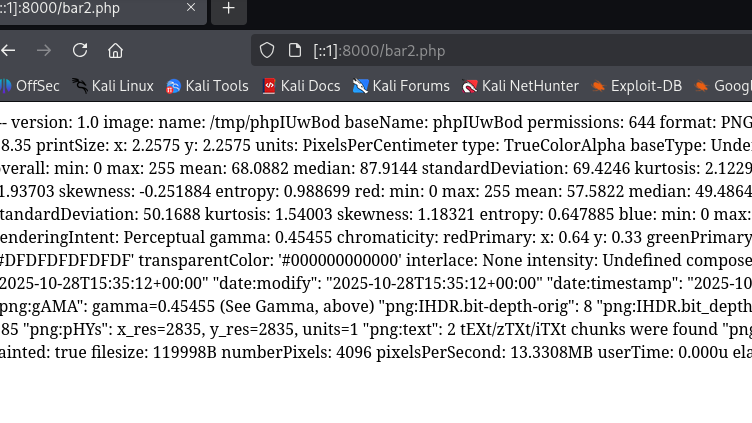Close the bar2.php browser tab
752x423 pixels.
click(x=191, y=8)
